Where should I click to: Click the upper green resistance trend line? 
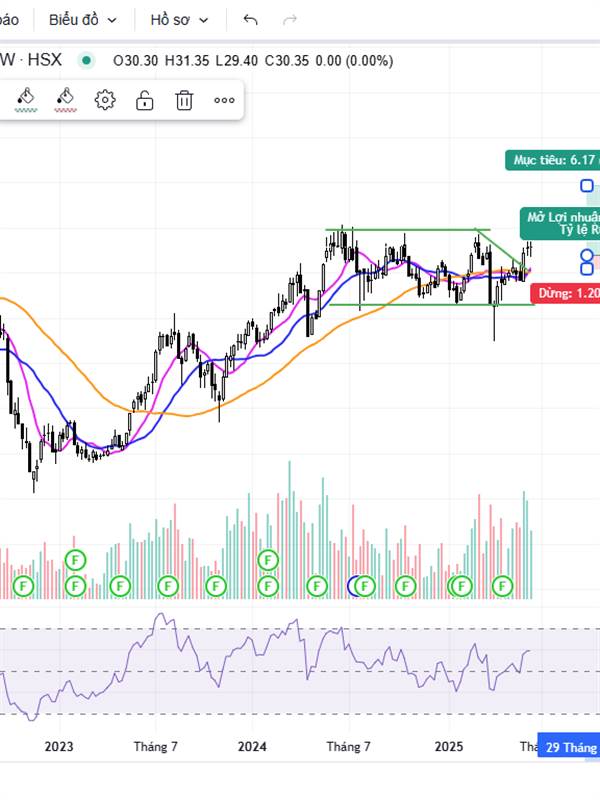407,230
